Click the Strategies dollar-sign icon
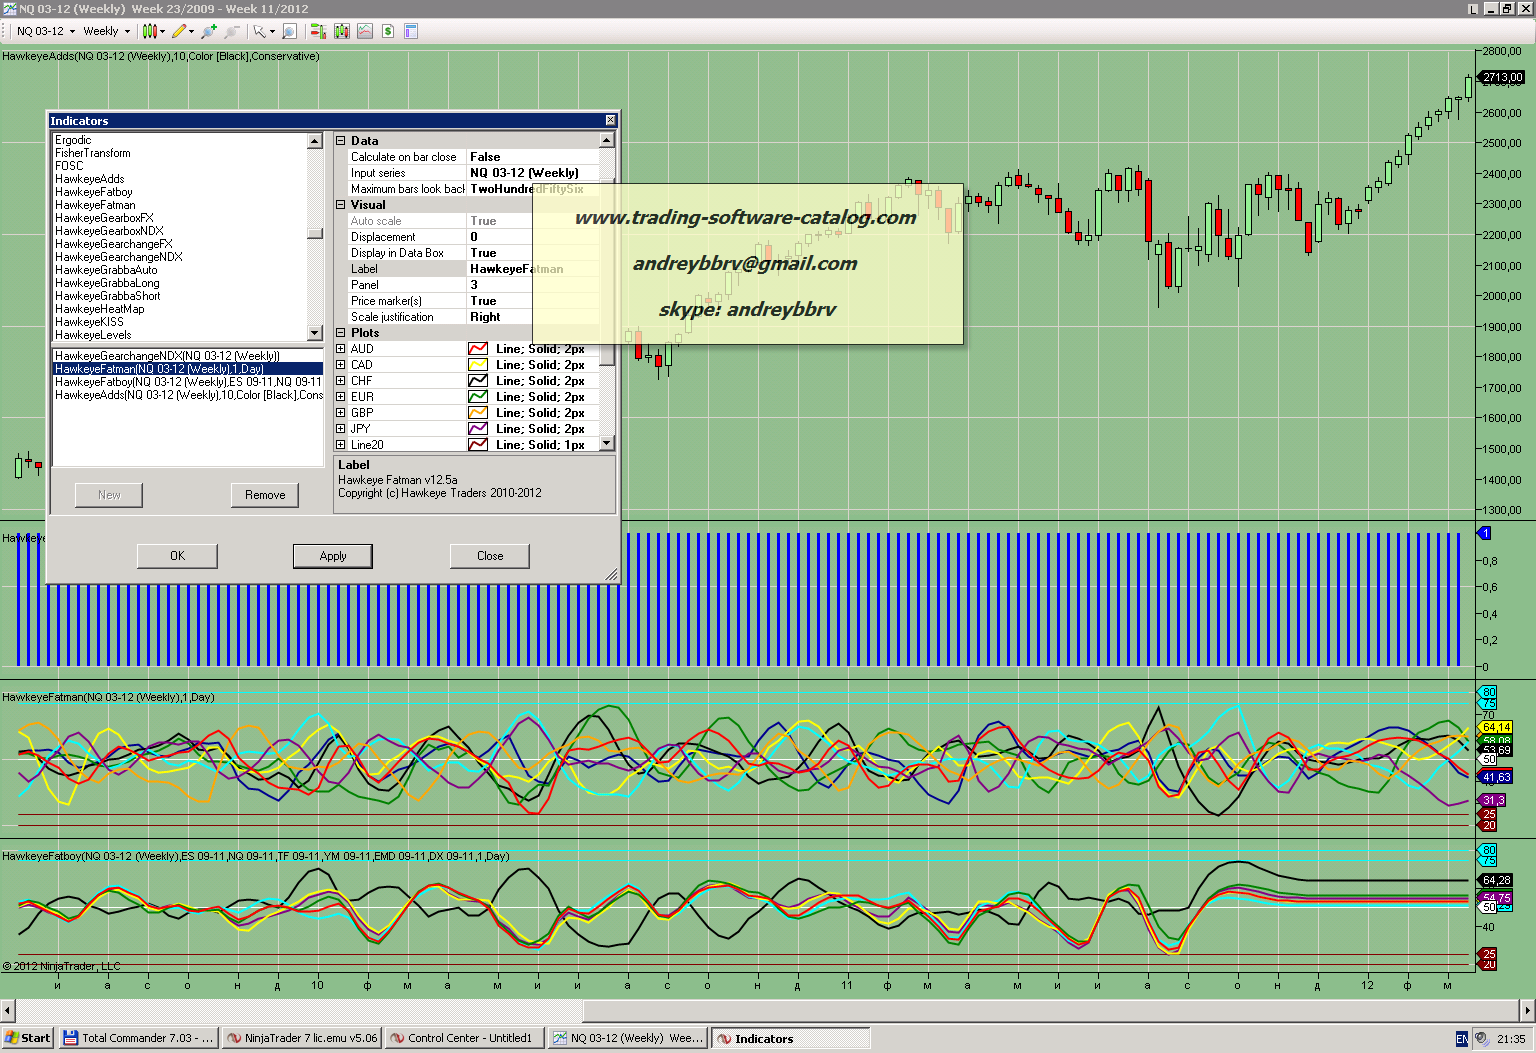Screen dimensions: 1536x1053 pyautogui.click(x=388, y=31)
